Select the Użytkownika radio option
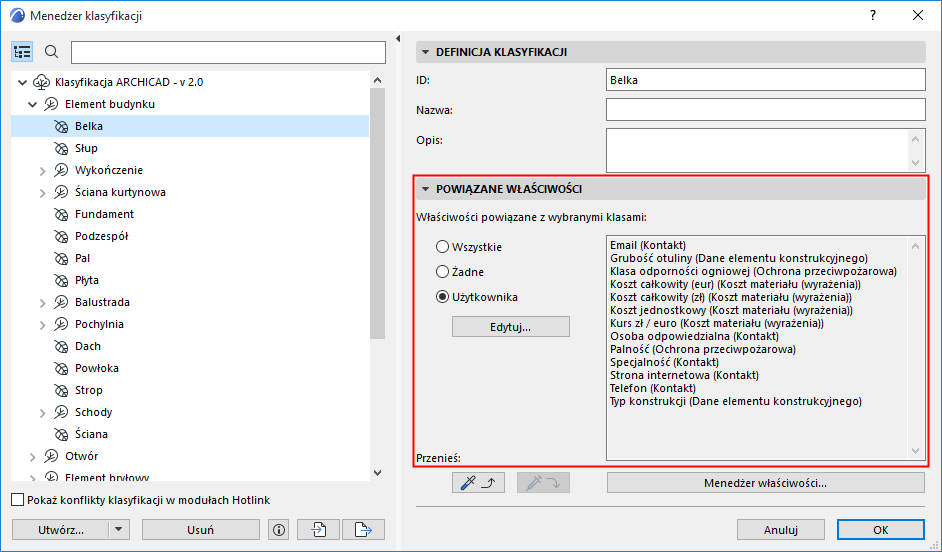Screen dimensions: 942x552 click(443, 297)
